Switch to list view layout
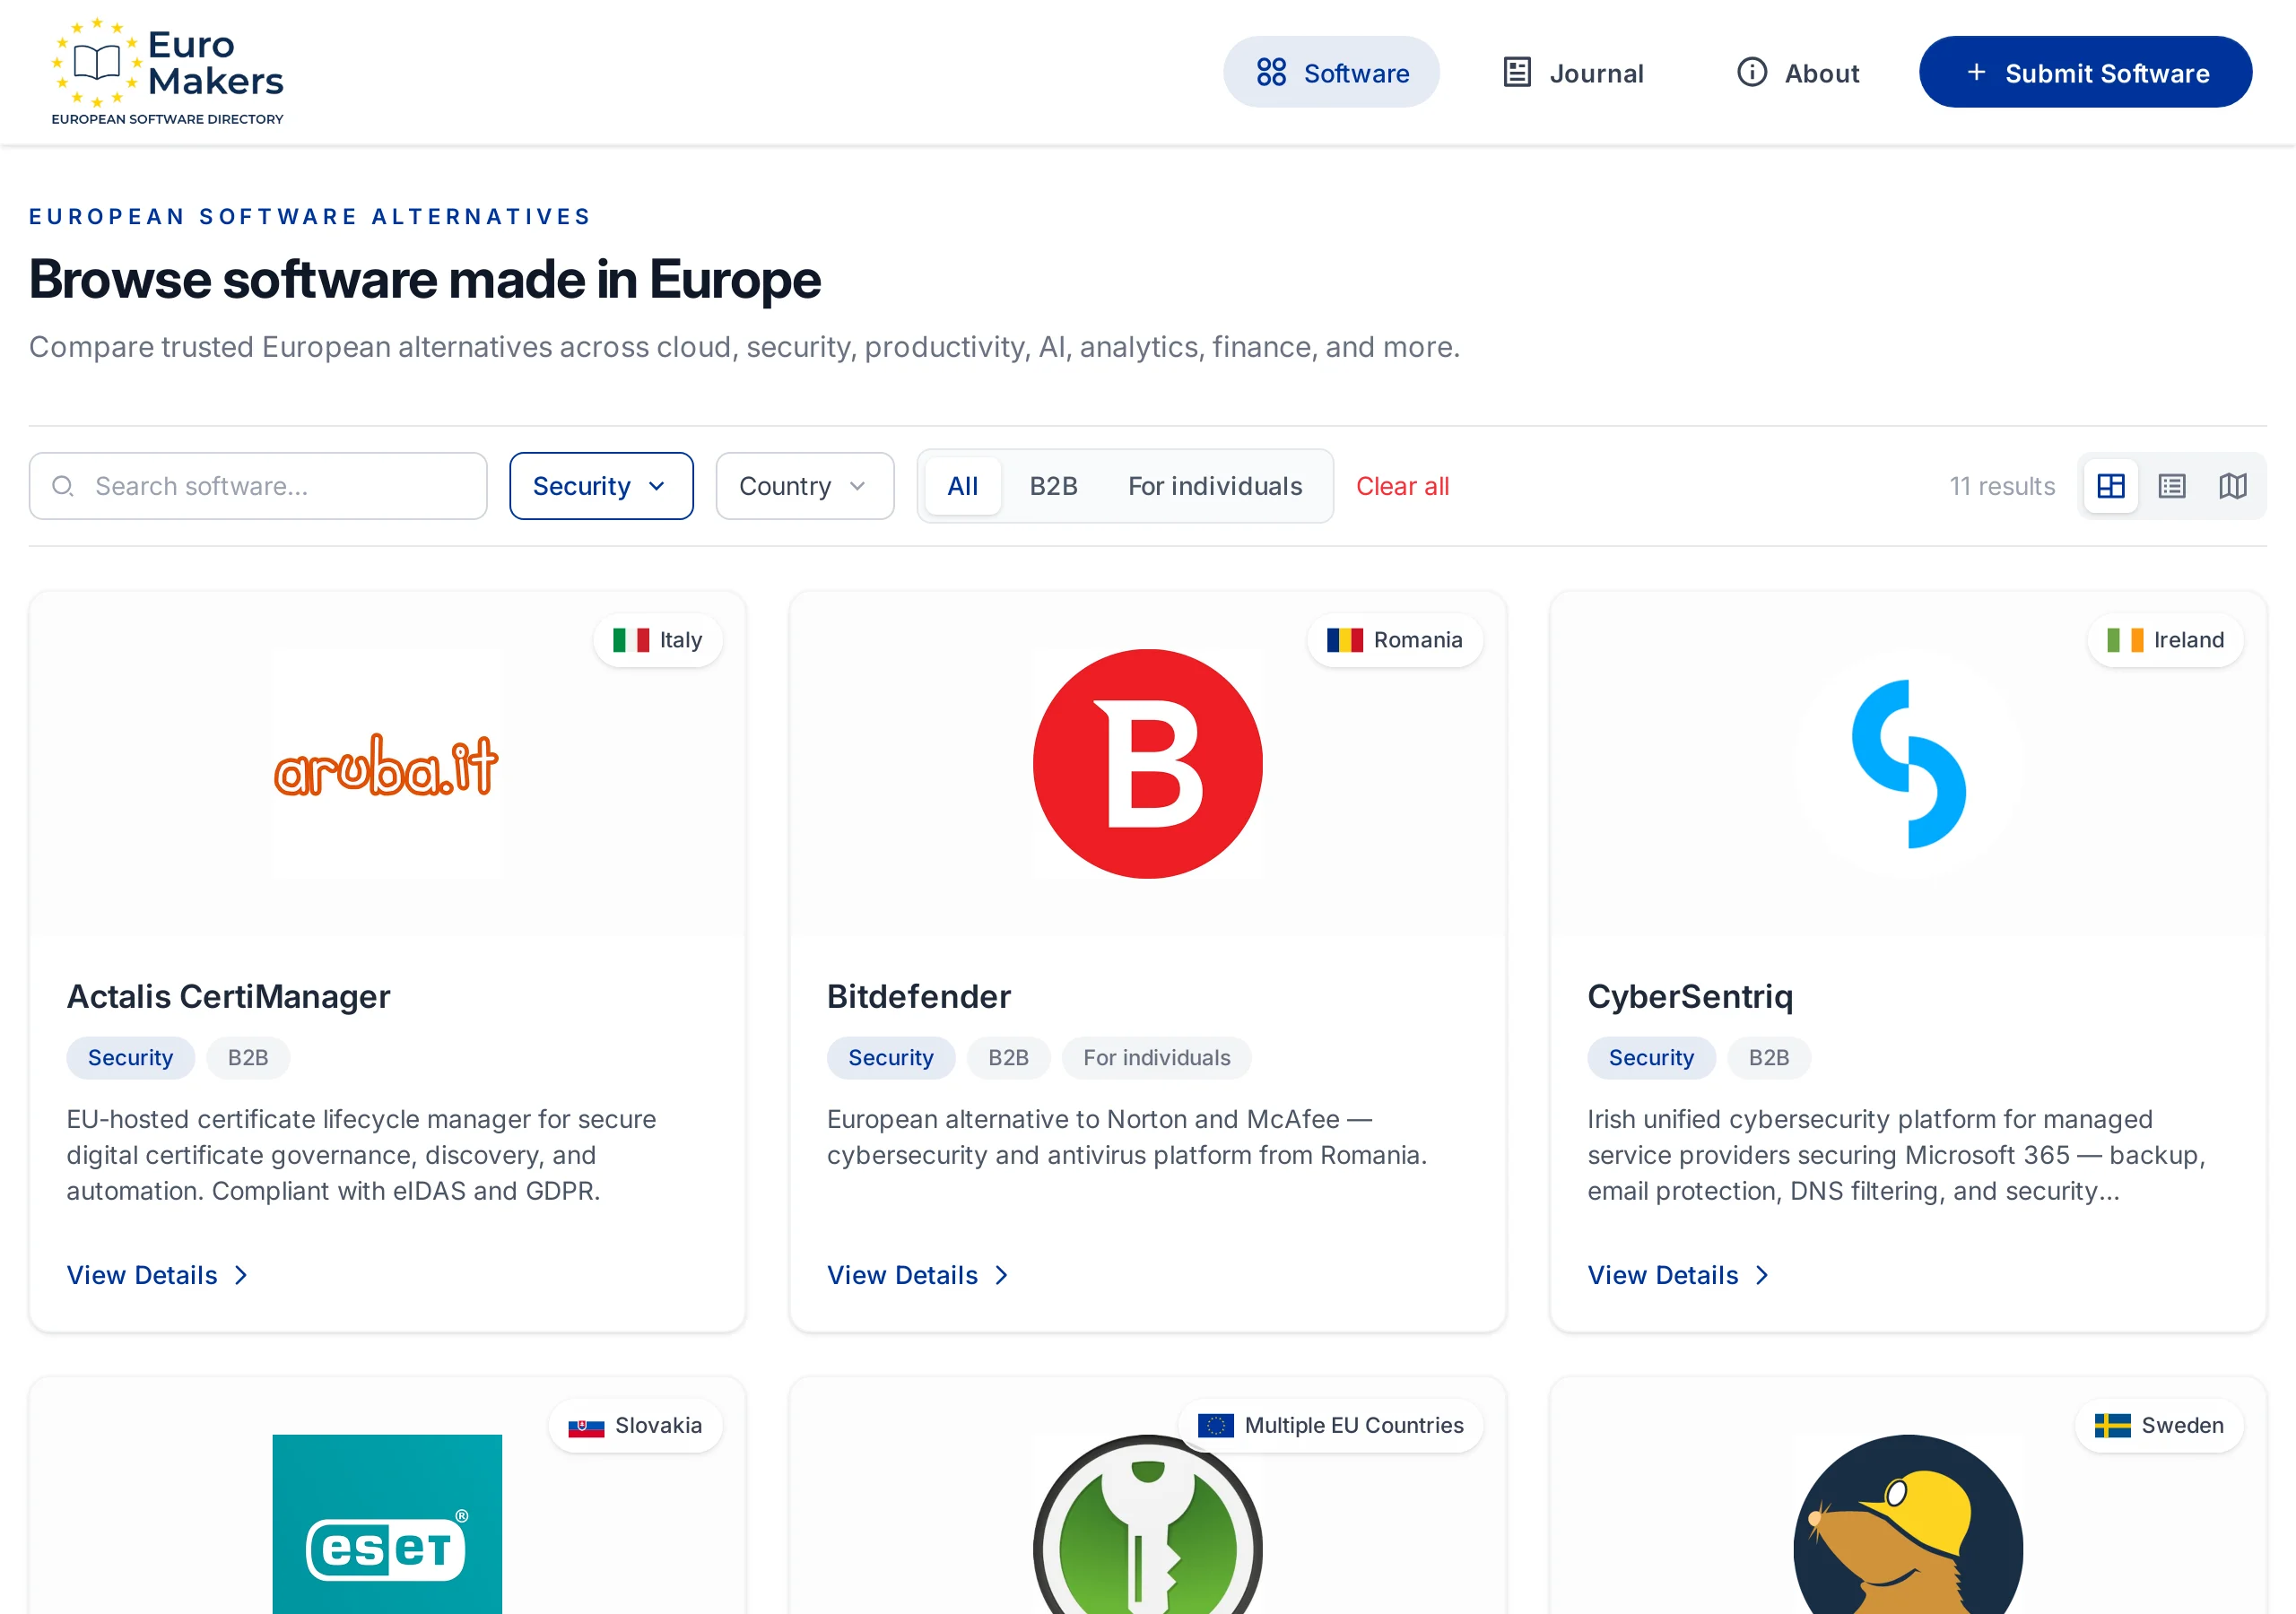The image size is (2296, 1614). (2171, 486)
